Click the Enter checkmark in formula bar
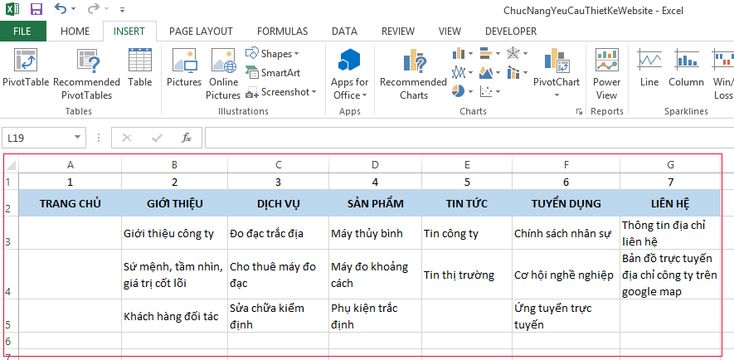The width and height of the screenshot is (734, 360). pos(157,138)
